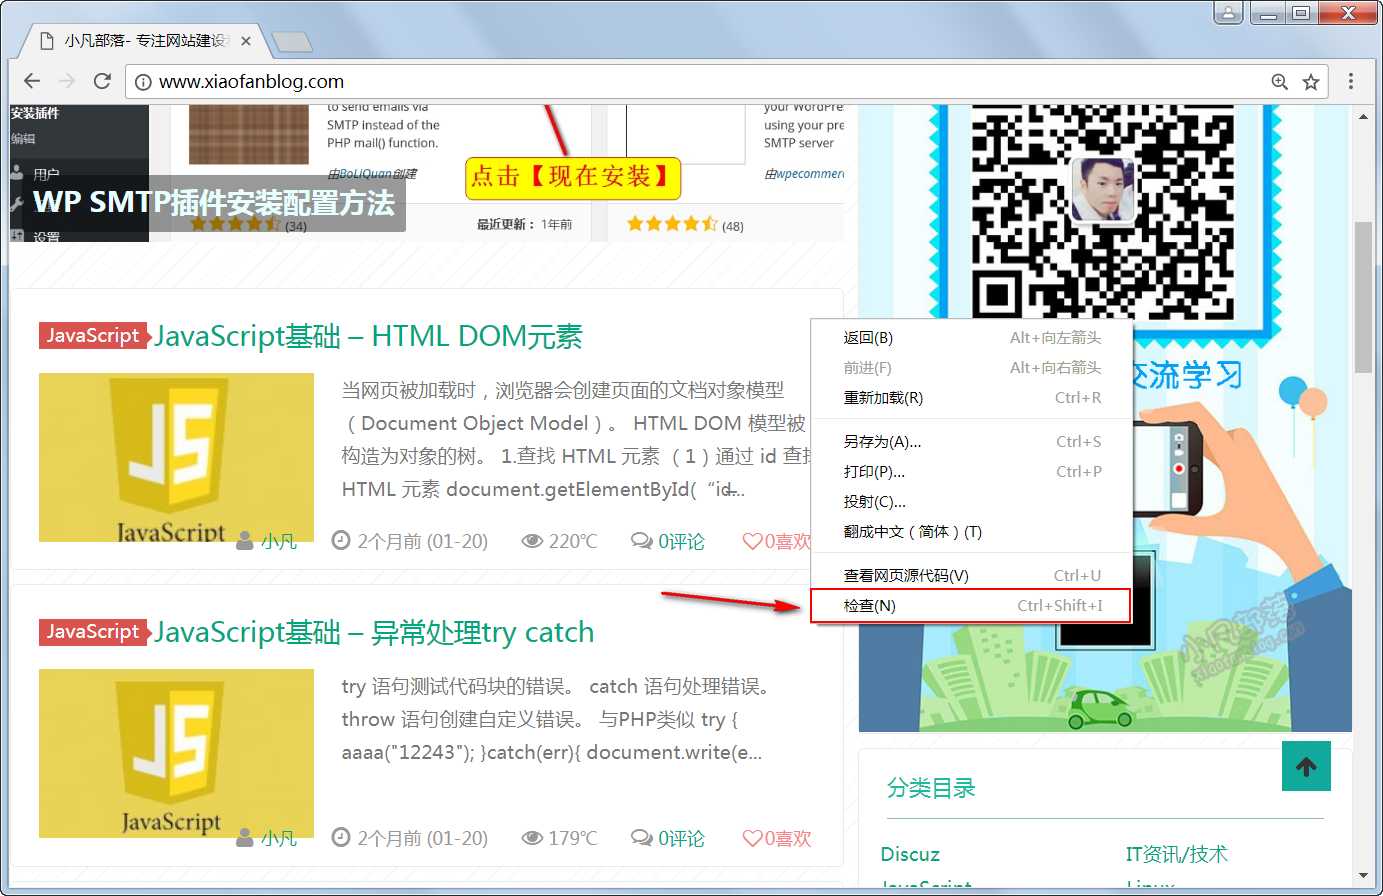Click the vertical page scrollbar thumb

pyautogui.click(x=1363, y=297)
